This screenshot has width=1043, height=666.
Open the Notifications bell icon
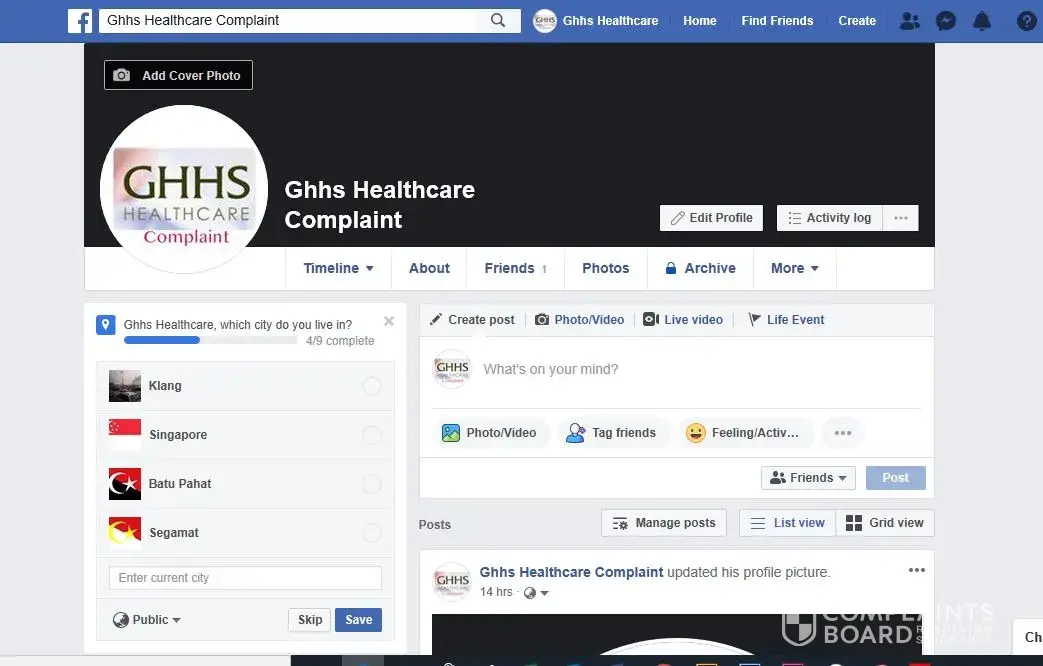pos(982,21)
